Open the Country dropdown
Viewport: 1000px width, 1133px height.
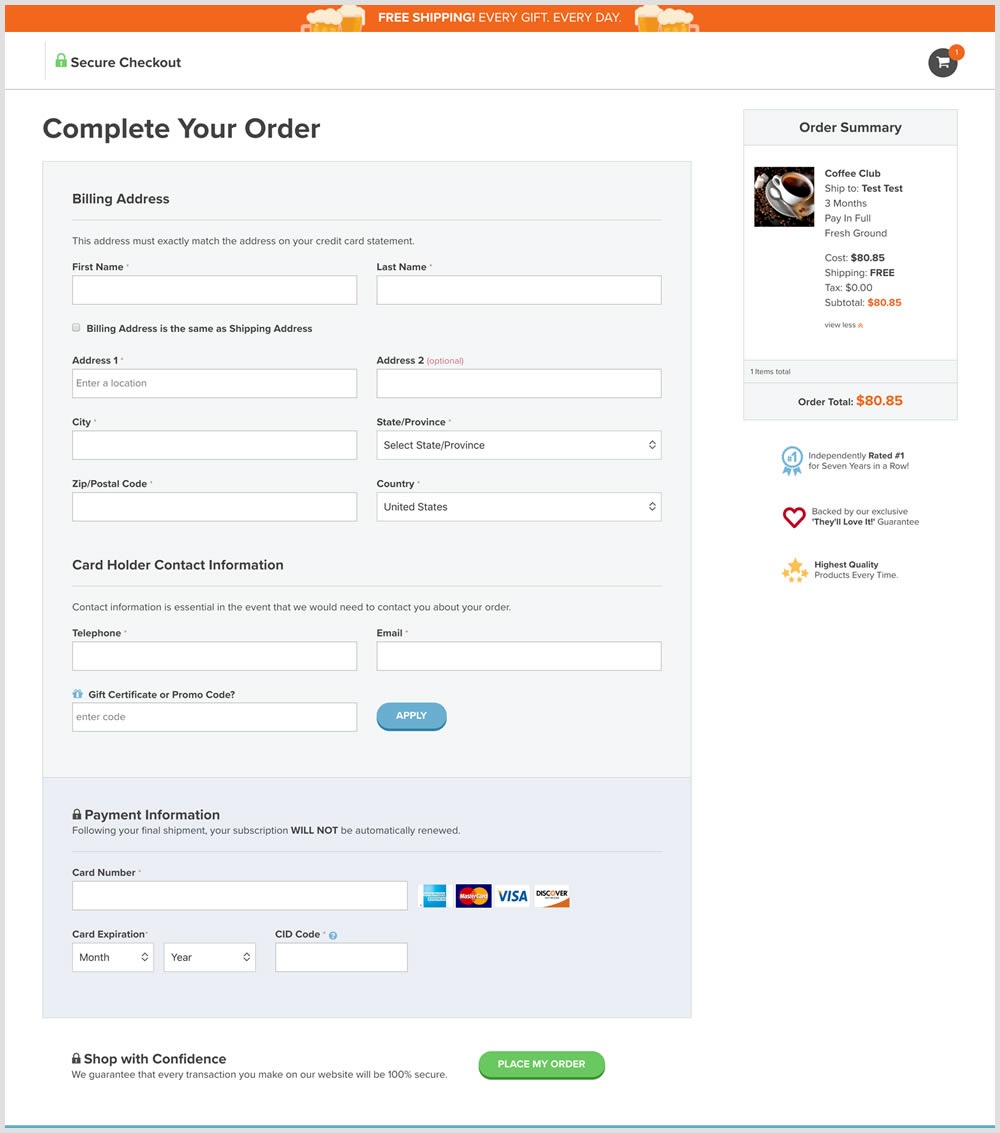[x=518, y=507]
